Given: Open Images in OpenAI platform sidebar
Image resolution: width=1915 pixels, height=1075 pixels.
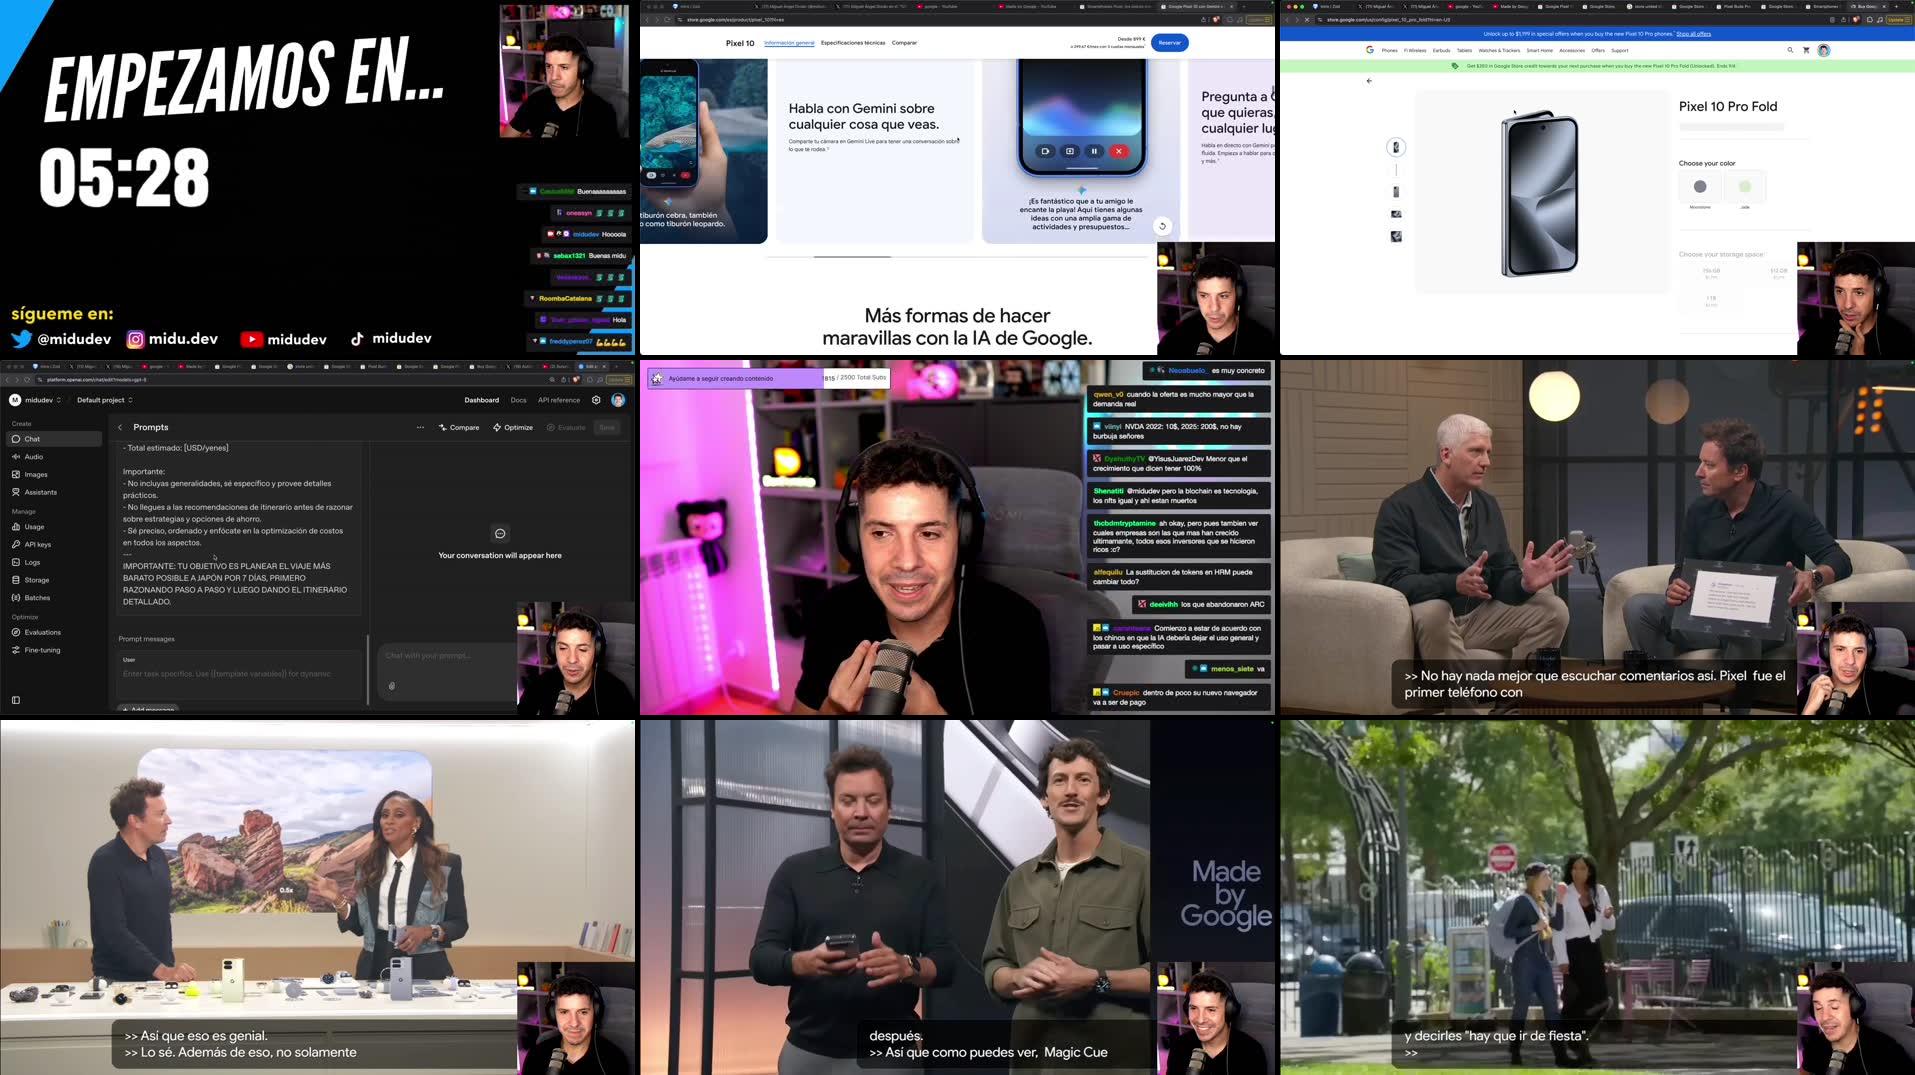Looking at the screenshot, I should [55, 475].
